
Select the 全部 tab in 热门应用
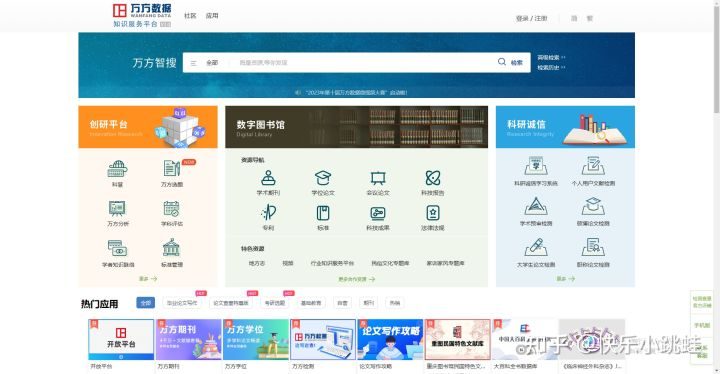pos(146,303)
